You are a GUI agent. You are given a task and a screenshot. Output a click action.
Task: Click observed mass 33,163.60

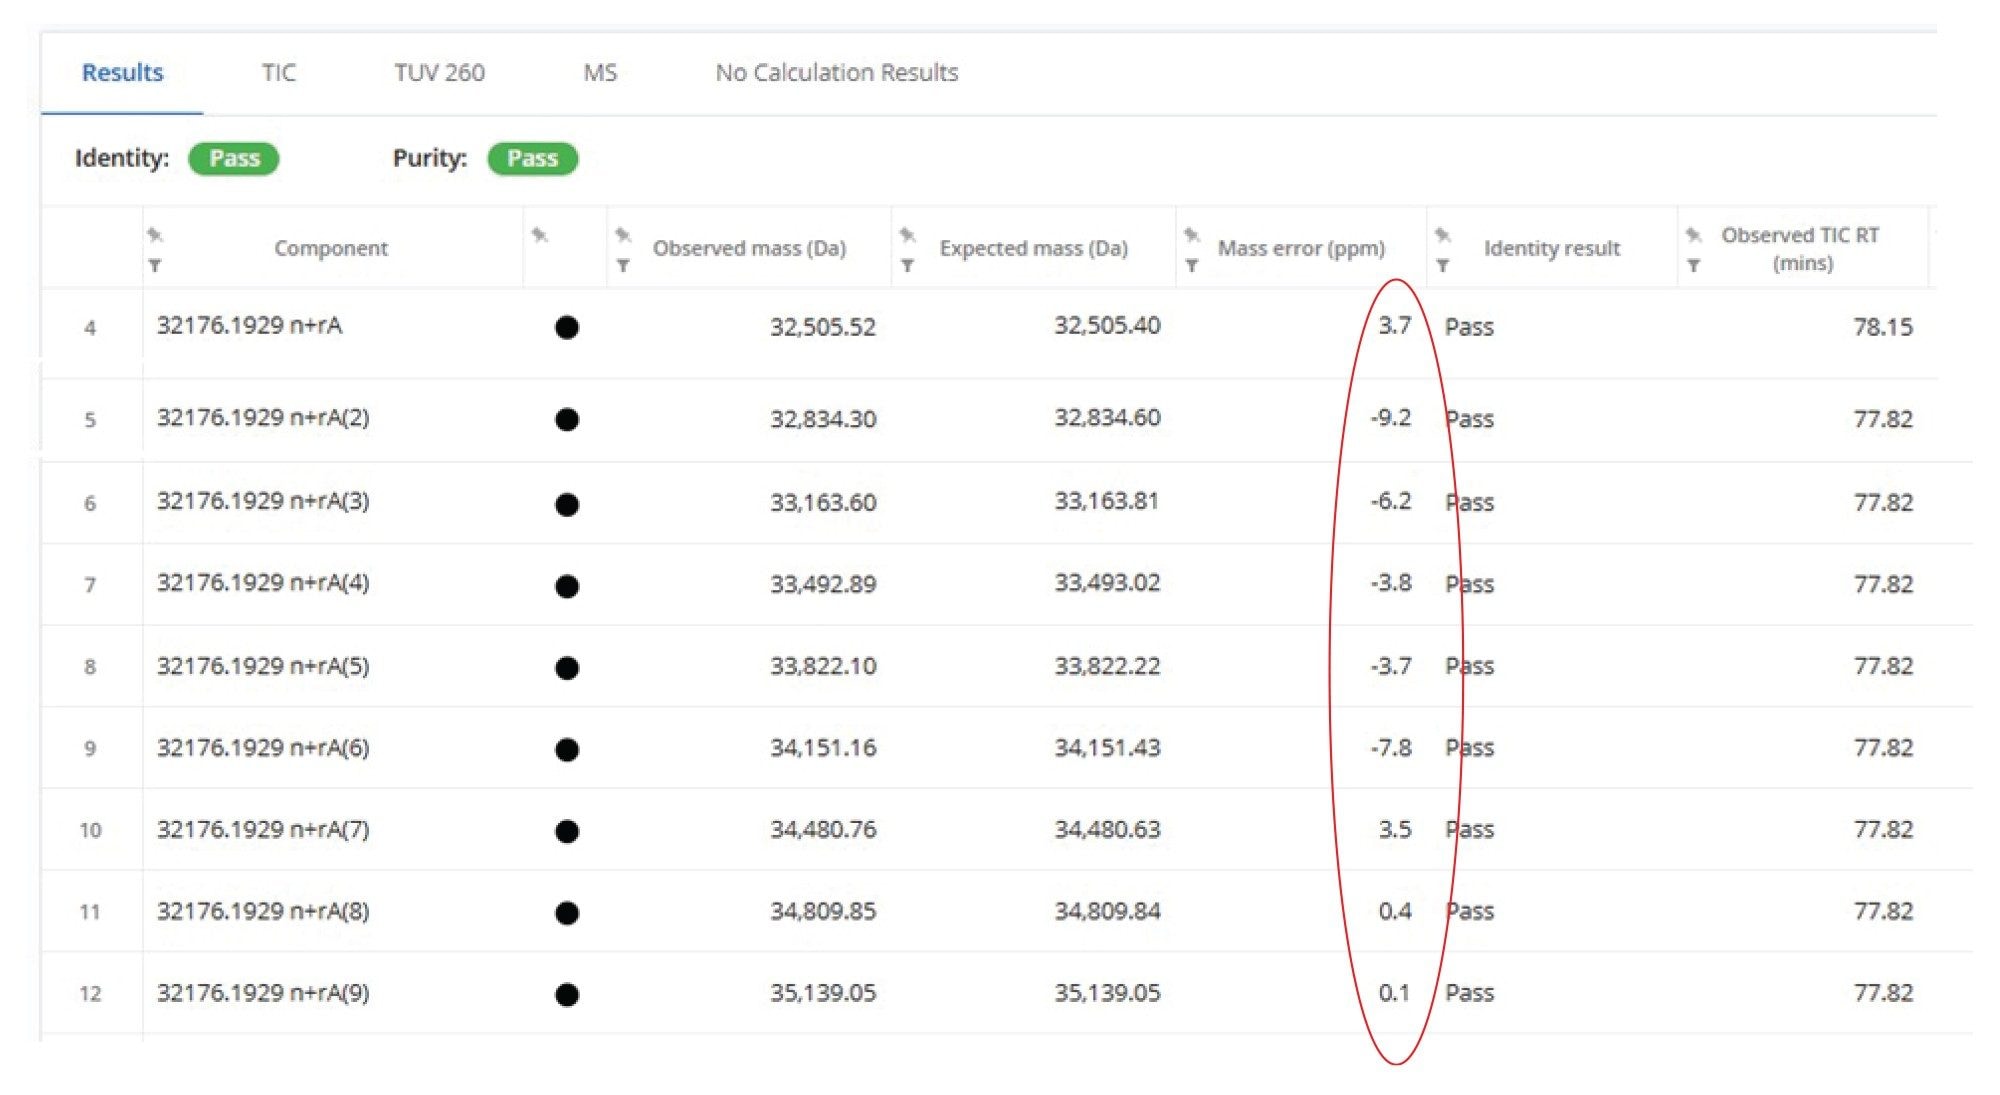point(823,502)
